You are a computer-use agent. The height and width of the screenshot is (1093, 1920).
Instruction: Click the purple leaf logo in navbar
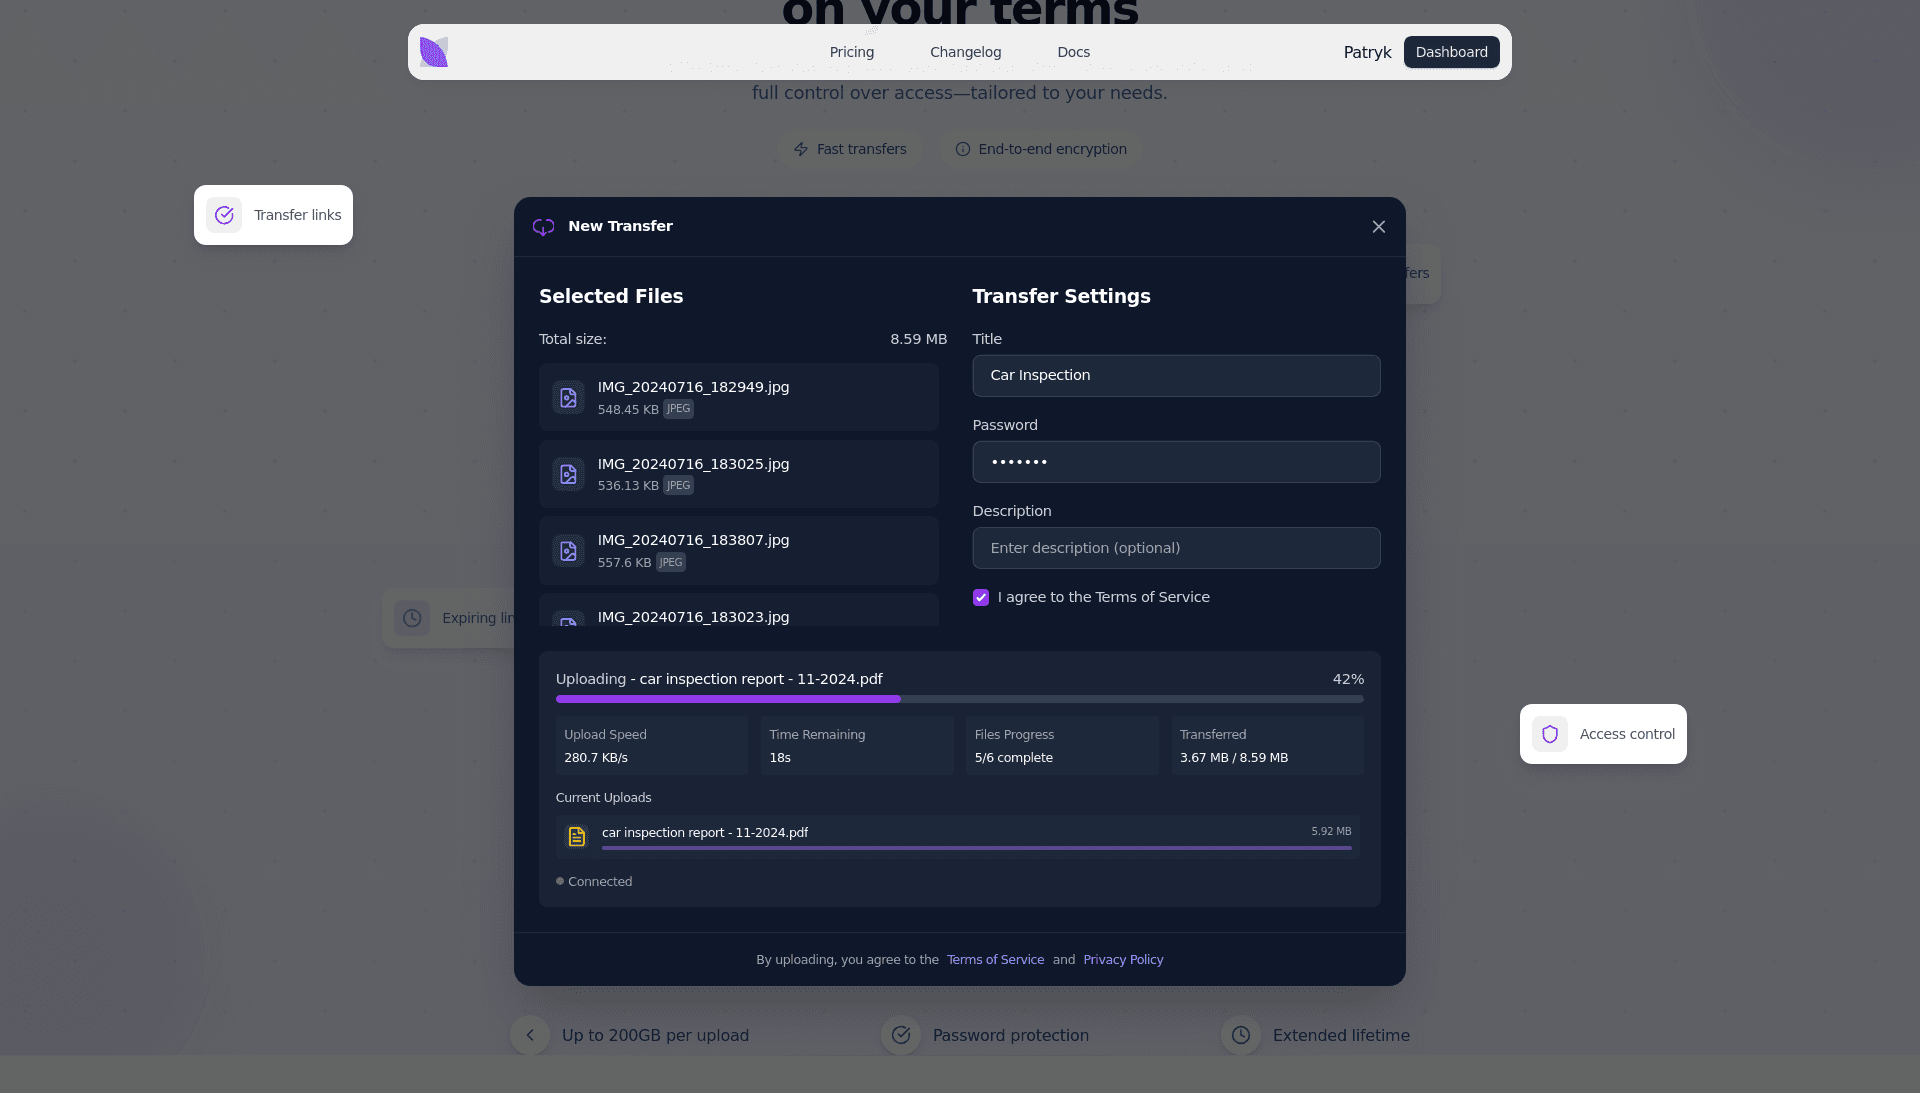434,52
